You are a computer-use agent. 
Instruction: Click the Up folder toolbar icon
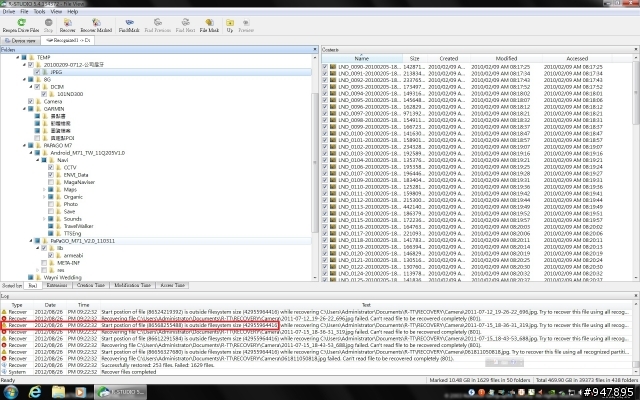pos(230,22)
